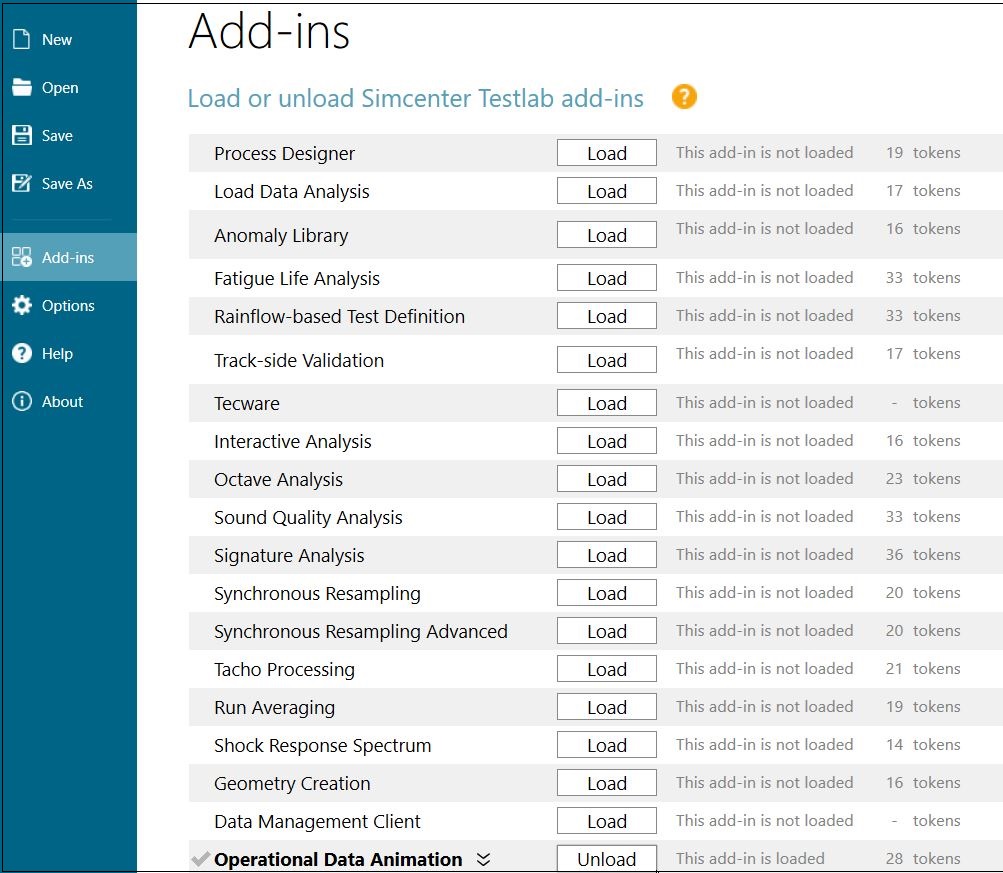Select the About menu item label
The image size is (1003, 873).
tap(62, 402)
